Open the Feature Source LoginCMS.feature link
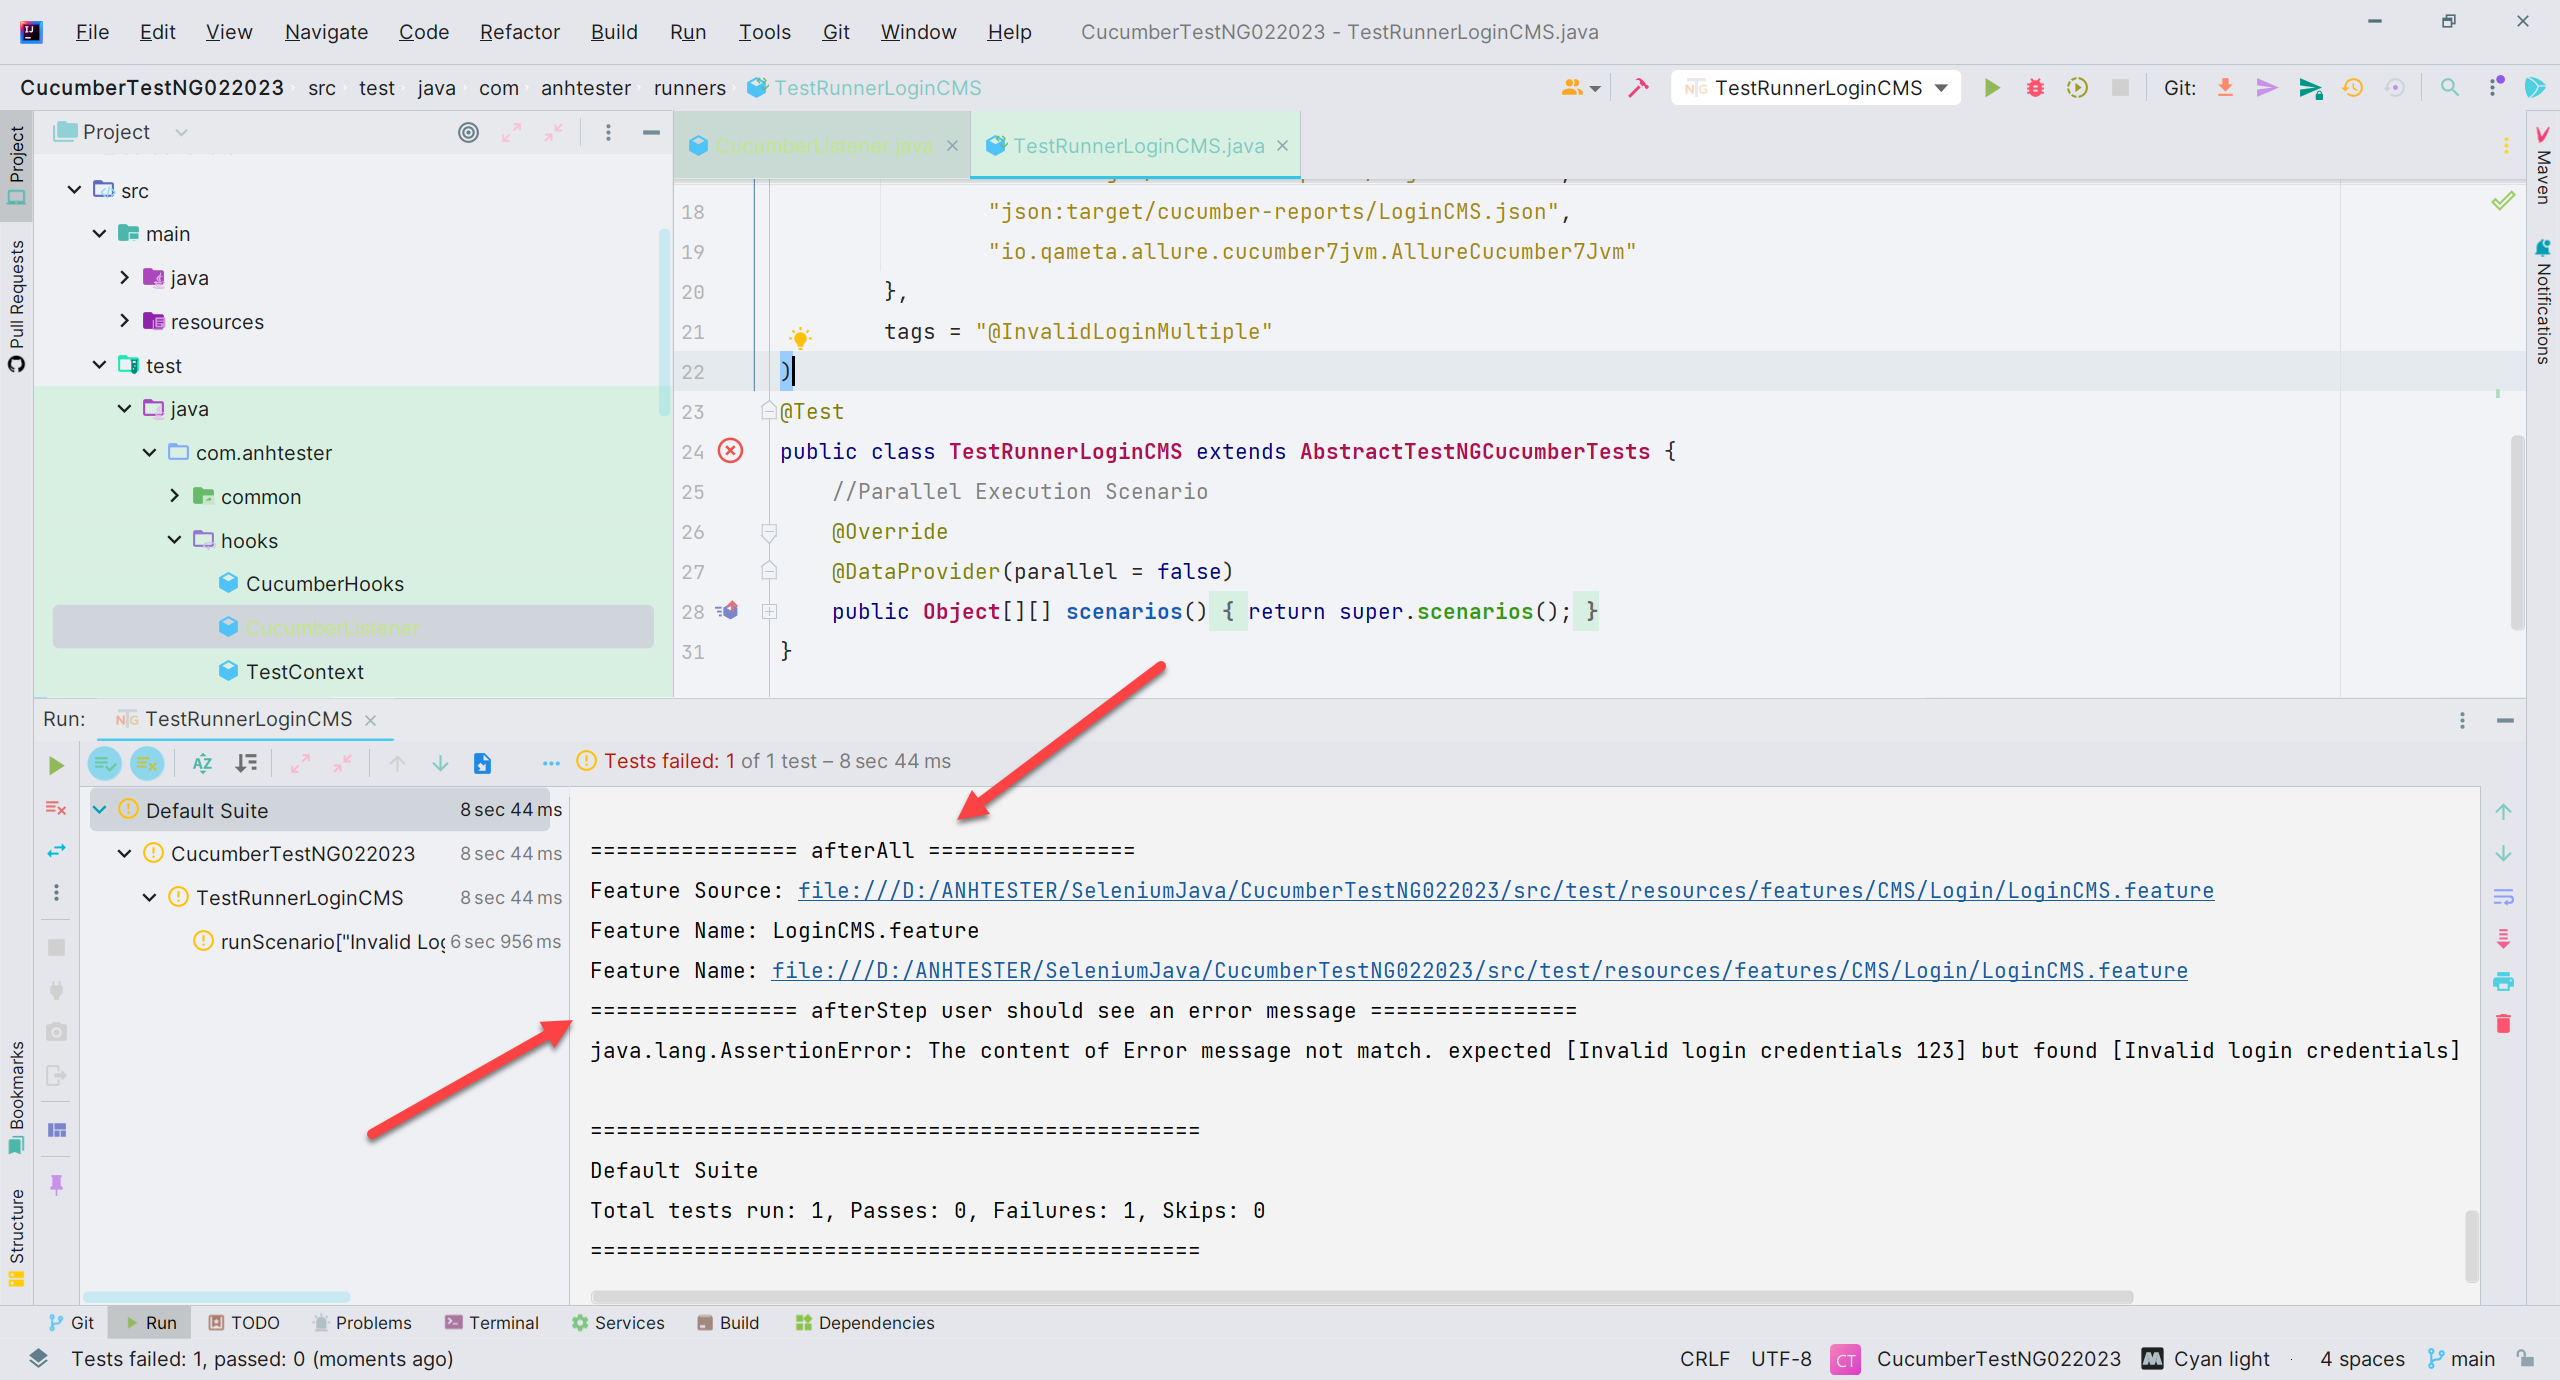 tap(1505, 891)
